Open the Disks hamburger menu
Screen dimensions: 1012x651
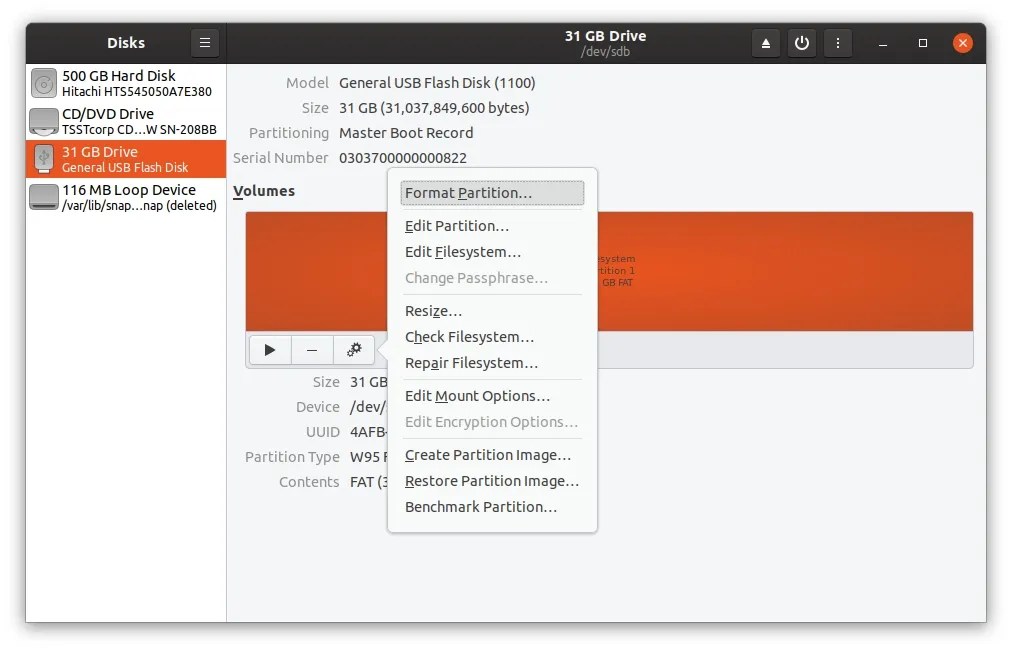(205, 43)
